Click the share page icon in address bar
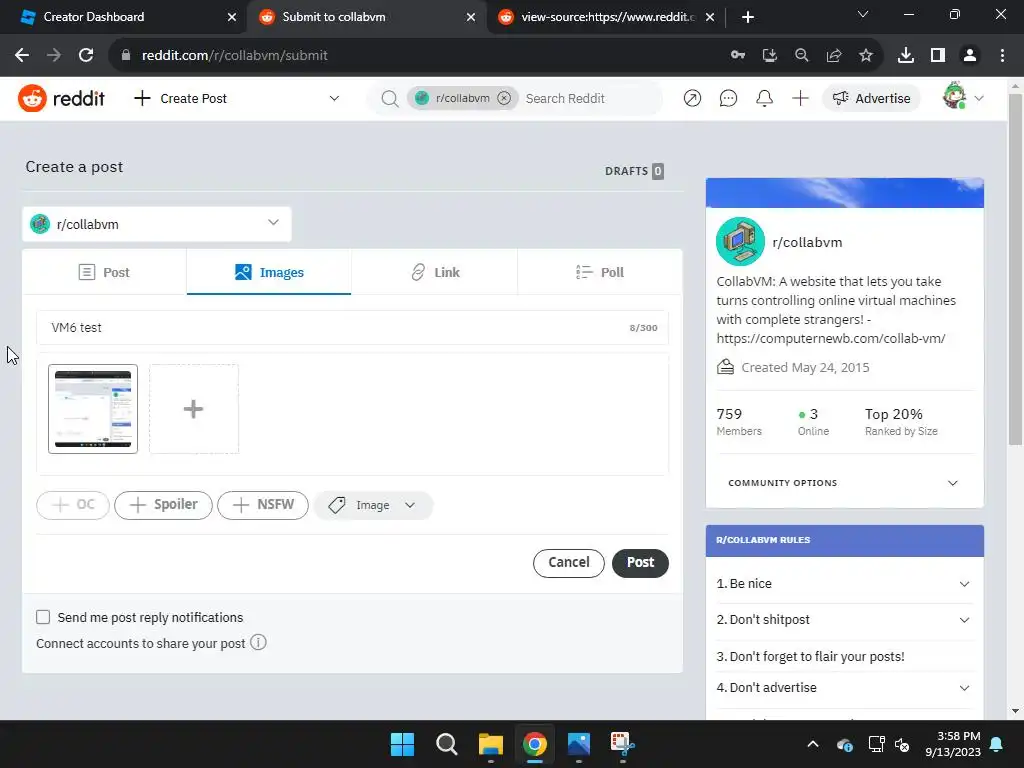This screenshot has width=1024, height=768. point(834,56)
